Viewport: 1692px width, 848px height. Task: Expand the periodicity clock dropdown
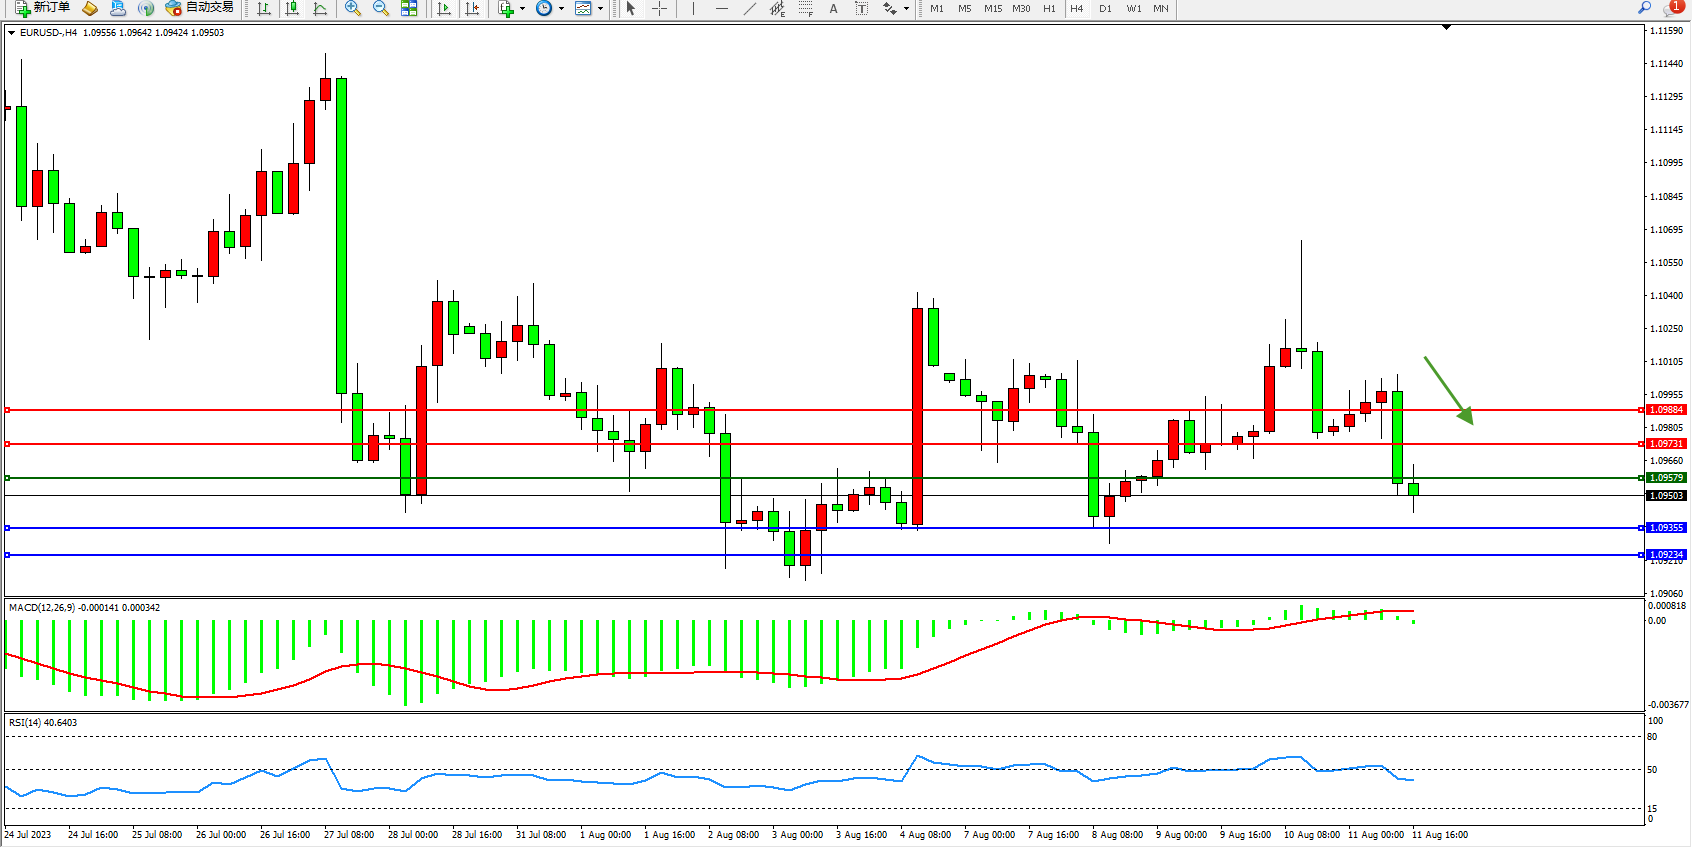tap(561, 9)
